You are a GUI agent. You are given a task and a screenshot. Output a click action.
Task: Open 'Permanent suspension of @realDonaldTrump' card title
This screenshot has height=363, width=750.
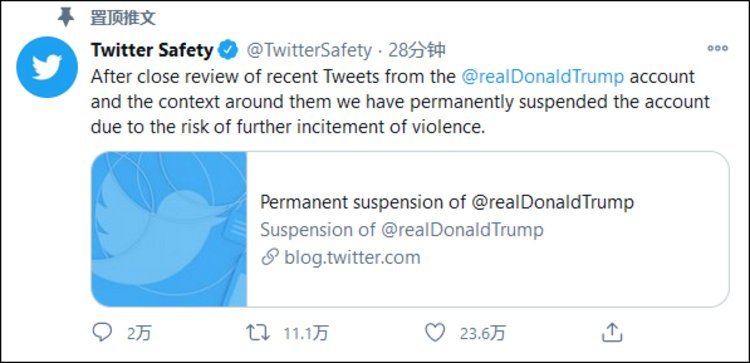click(x=447, y=202)
